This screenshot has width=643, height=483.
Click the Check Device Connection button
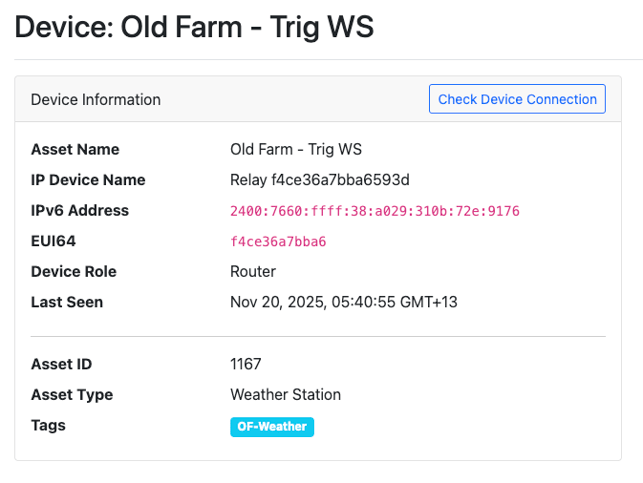tap(517, 99)
